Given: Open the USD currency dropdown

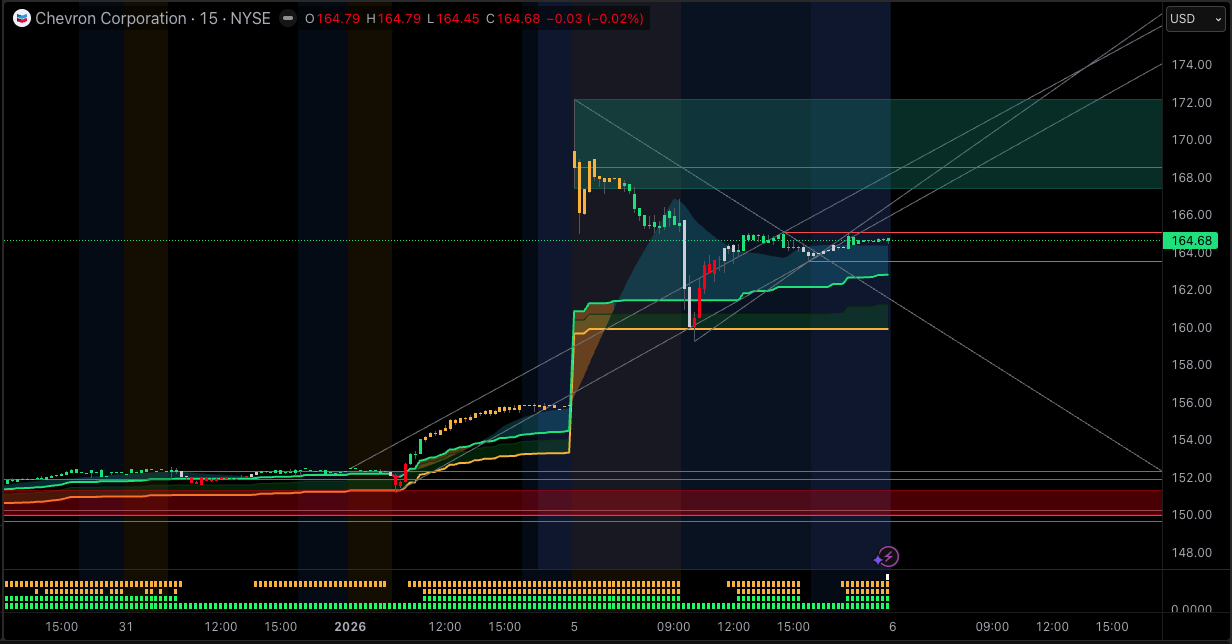Looking at the screenshot, I should 1194,18.
